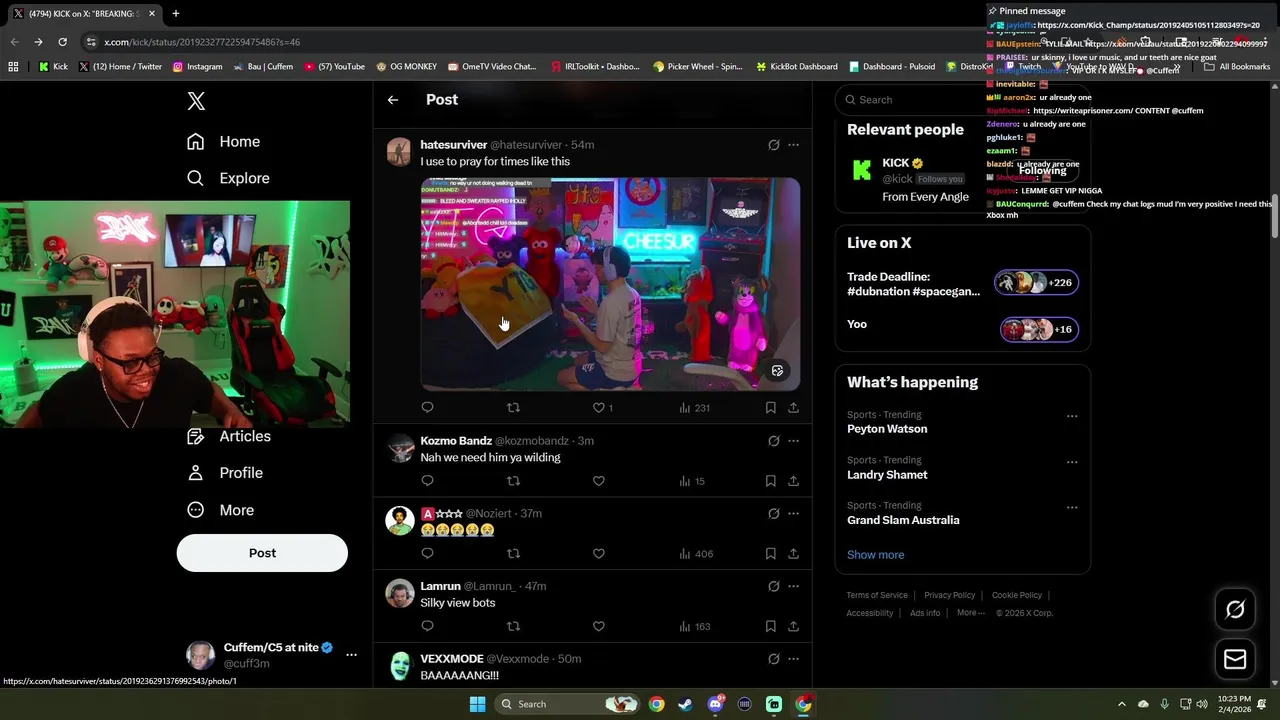Open options for Landry Shamet trend
The height and width of the screenshot is (720, 1280).
[x=1072, y=462]
